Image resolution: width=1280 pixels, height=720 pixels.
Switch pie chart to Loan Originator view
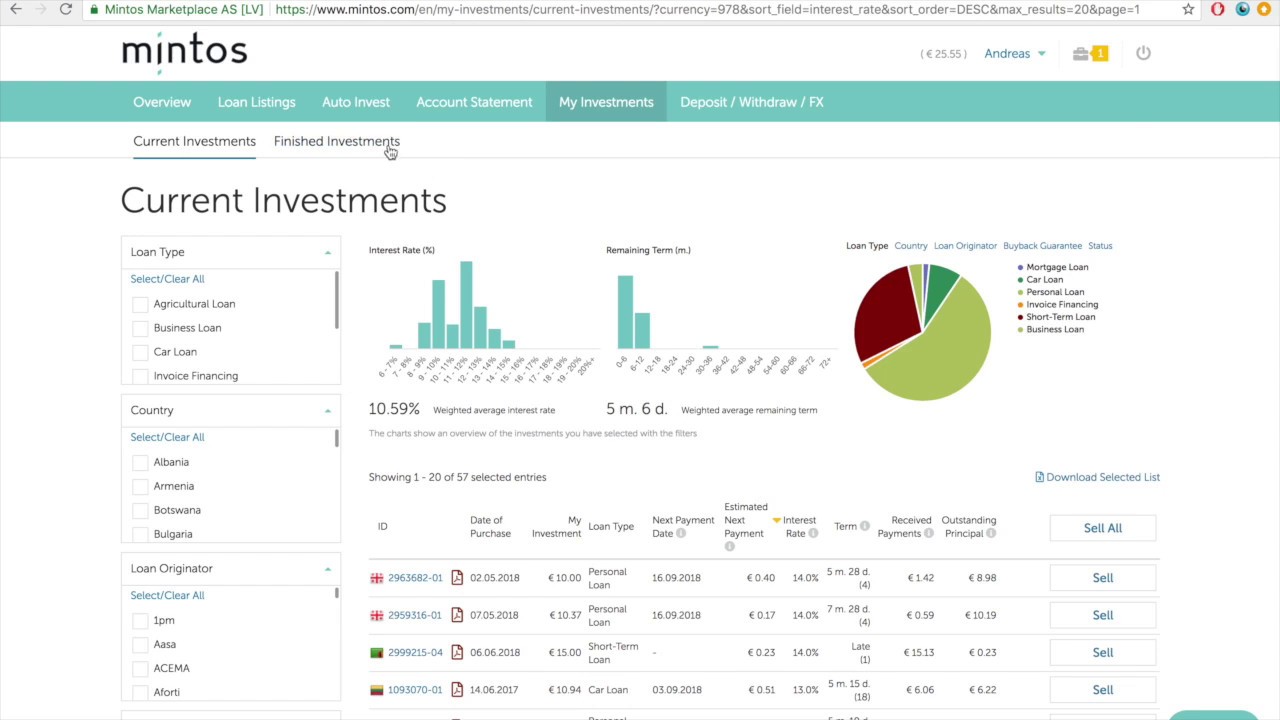point(965,245)
